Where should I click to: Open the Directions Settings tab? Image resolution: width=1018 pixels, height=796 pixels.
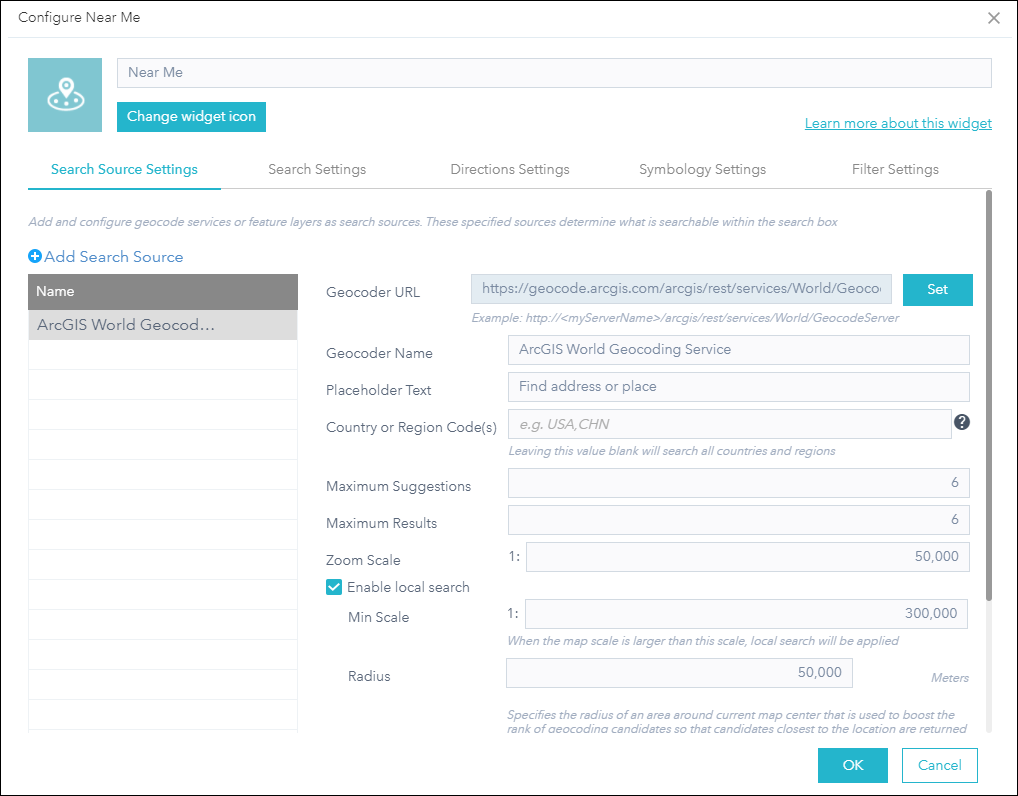point(510,169)
